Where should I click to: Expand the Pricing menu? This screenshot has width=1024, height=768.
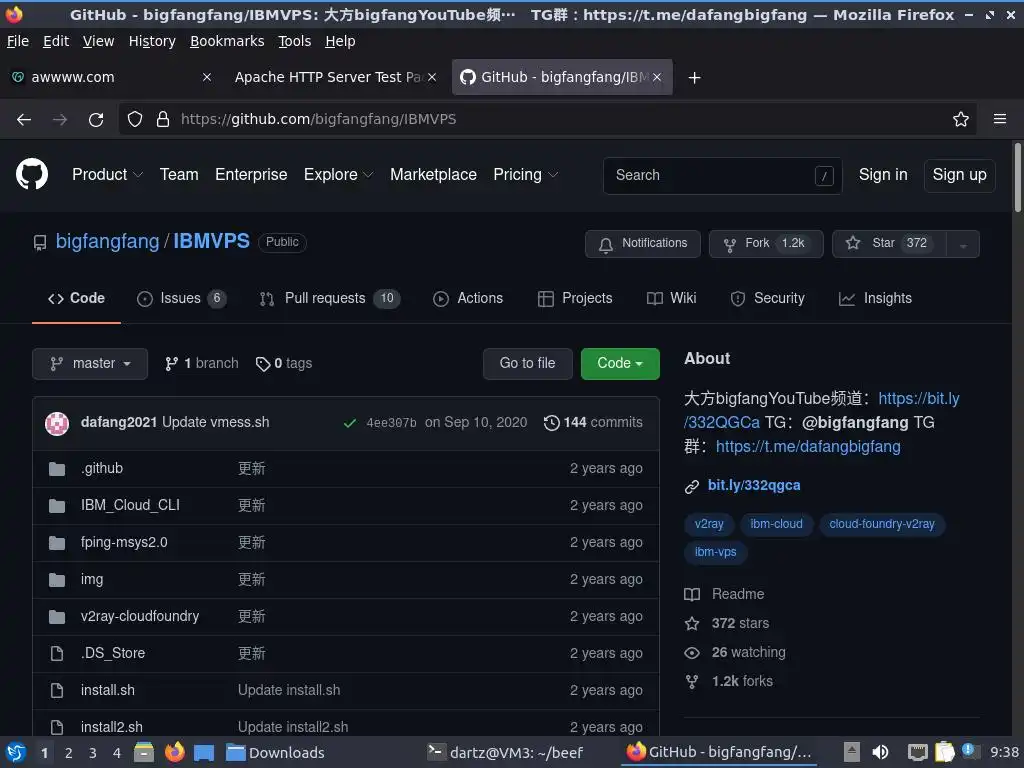[x=525, y=174]
